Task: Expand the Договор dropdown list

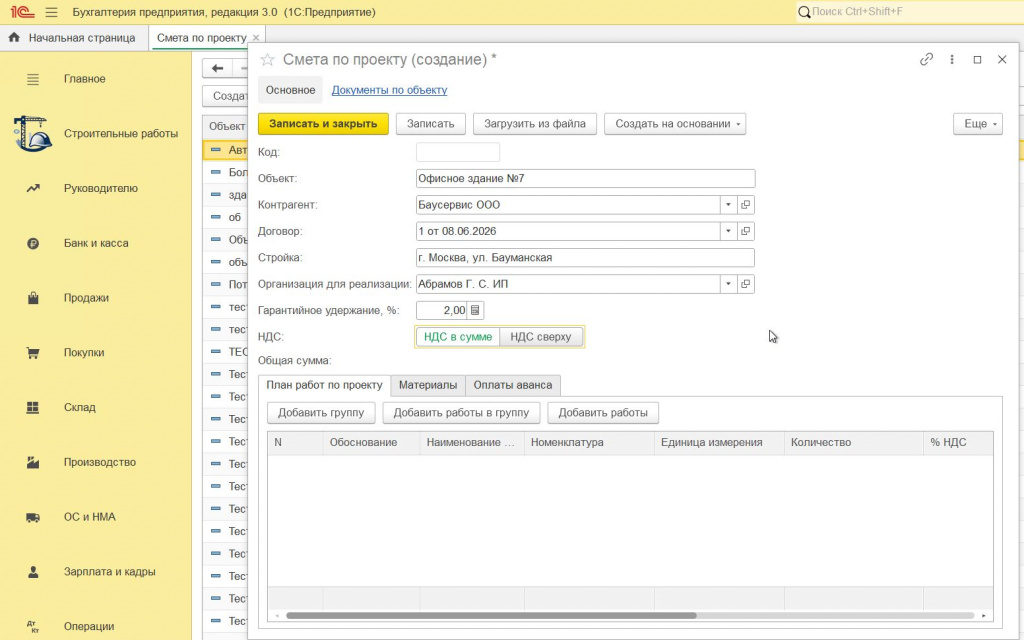Action: [x=728, y=231]
